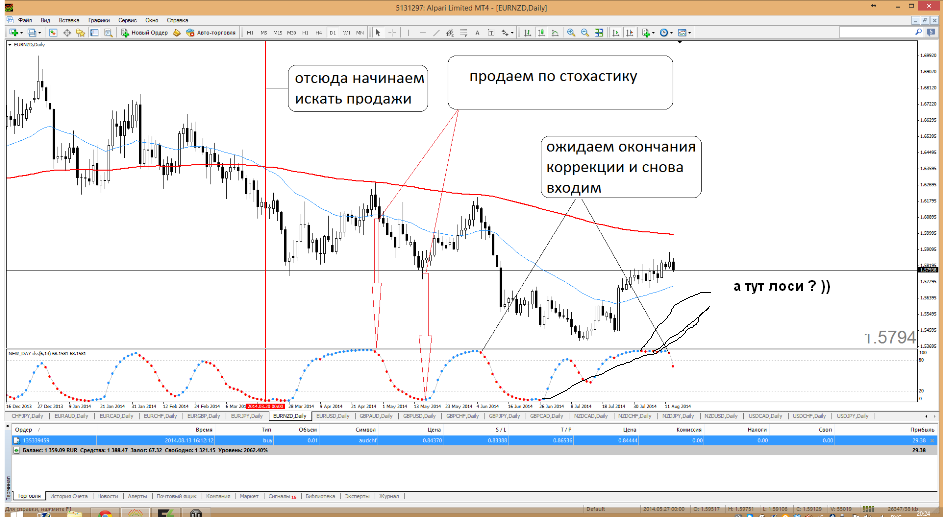Zoom in the chart with magnifier plus
Viewport: 943px width, 517px height.
pos(571,32)
